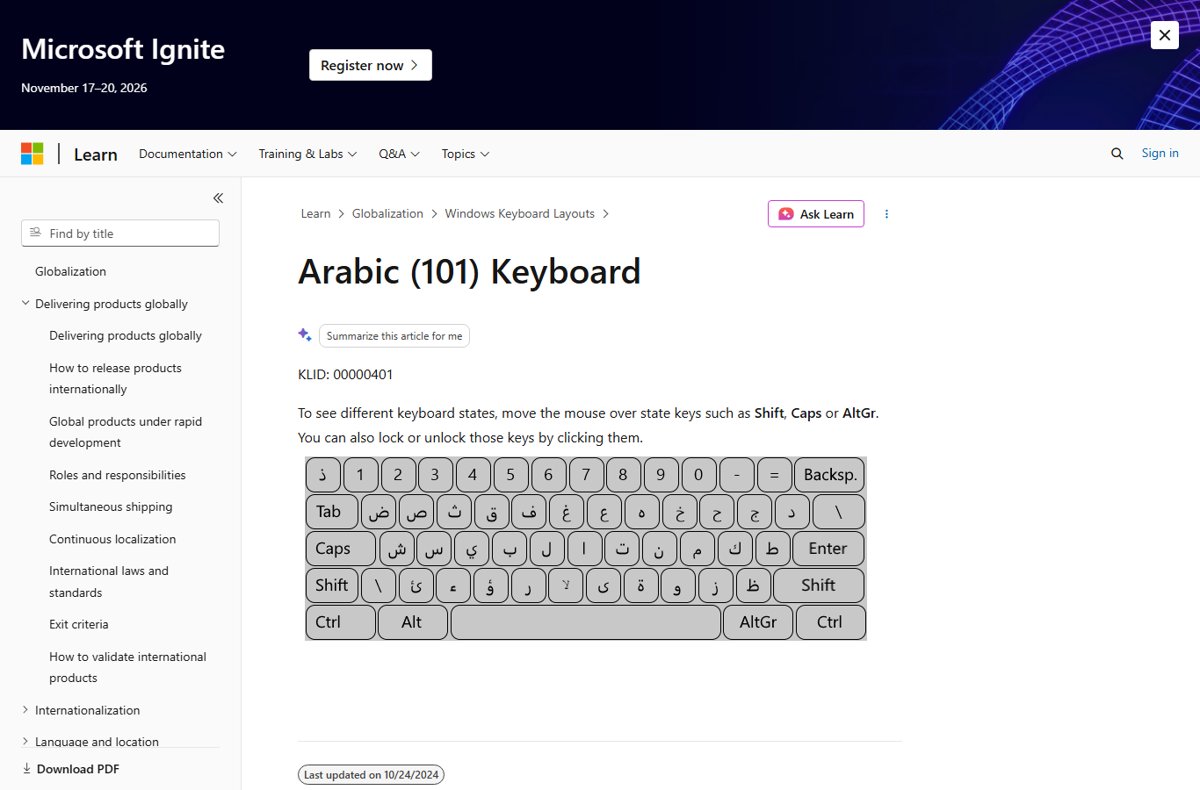Open the Training & Labs dropdown

click(308, 154)
